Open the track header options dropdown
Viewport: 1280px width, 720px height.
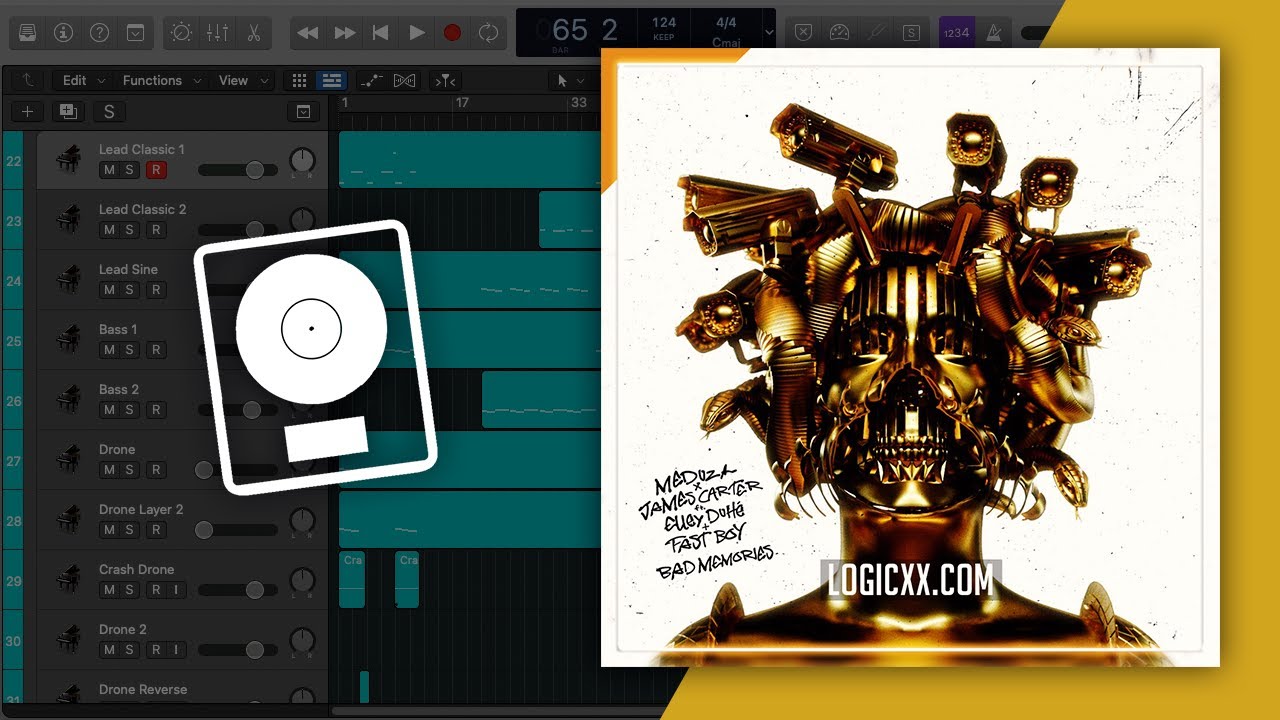pos(304,112)
